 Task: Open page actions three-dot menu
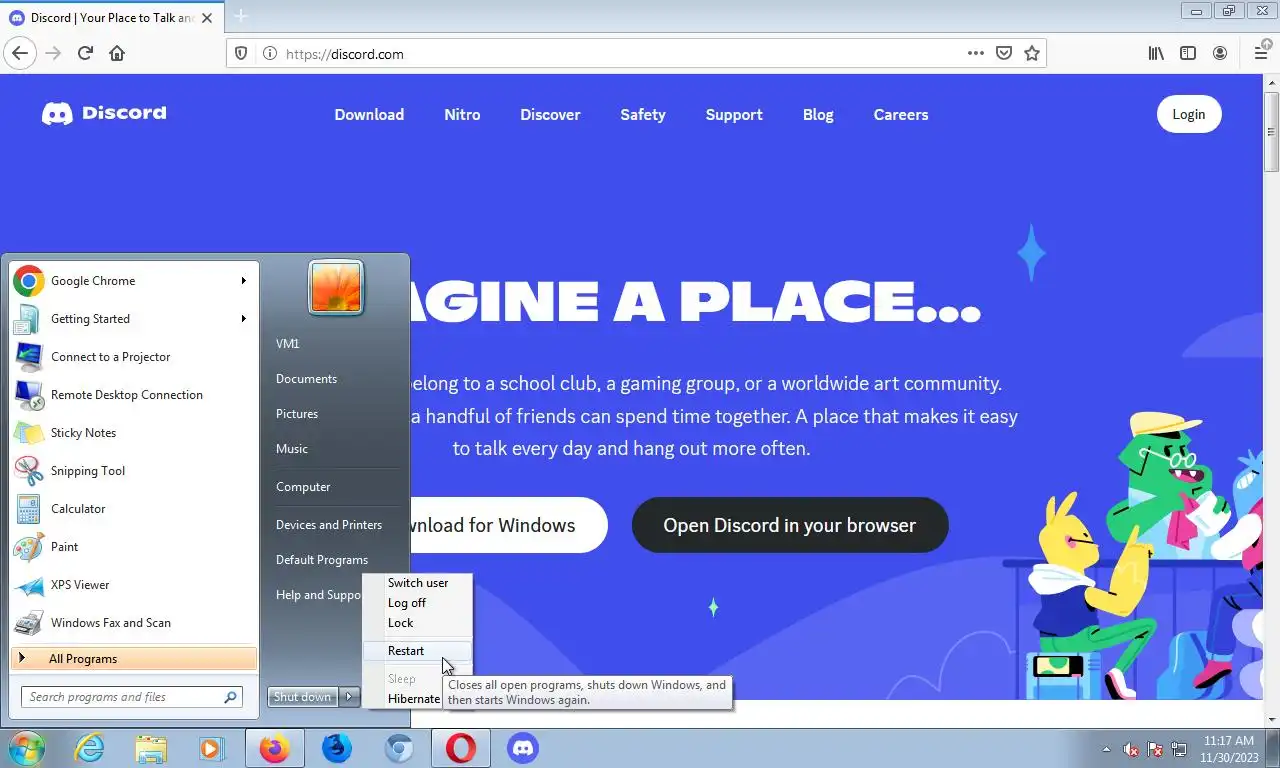tap(976, 53)
